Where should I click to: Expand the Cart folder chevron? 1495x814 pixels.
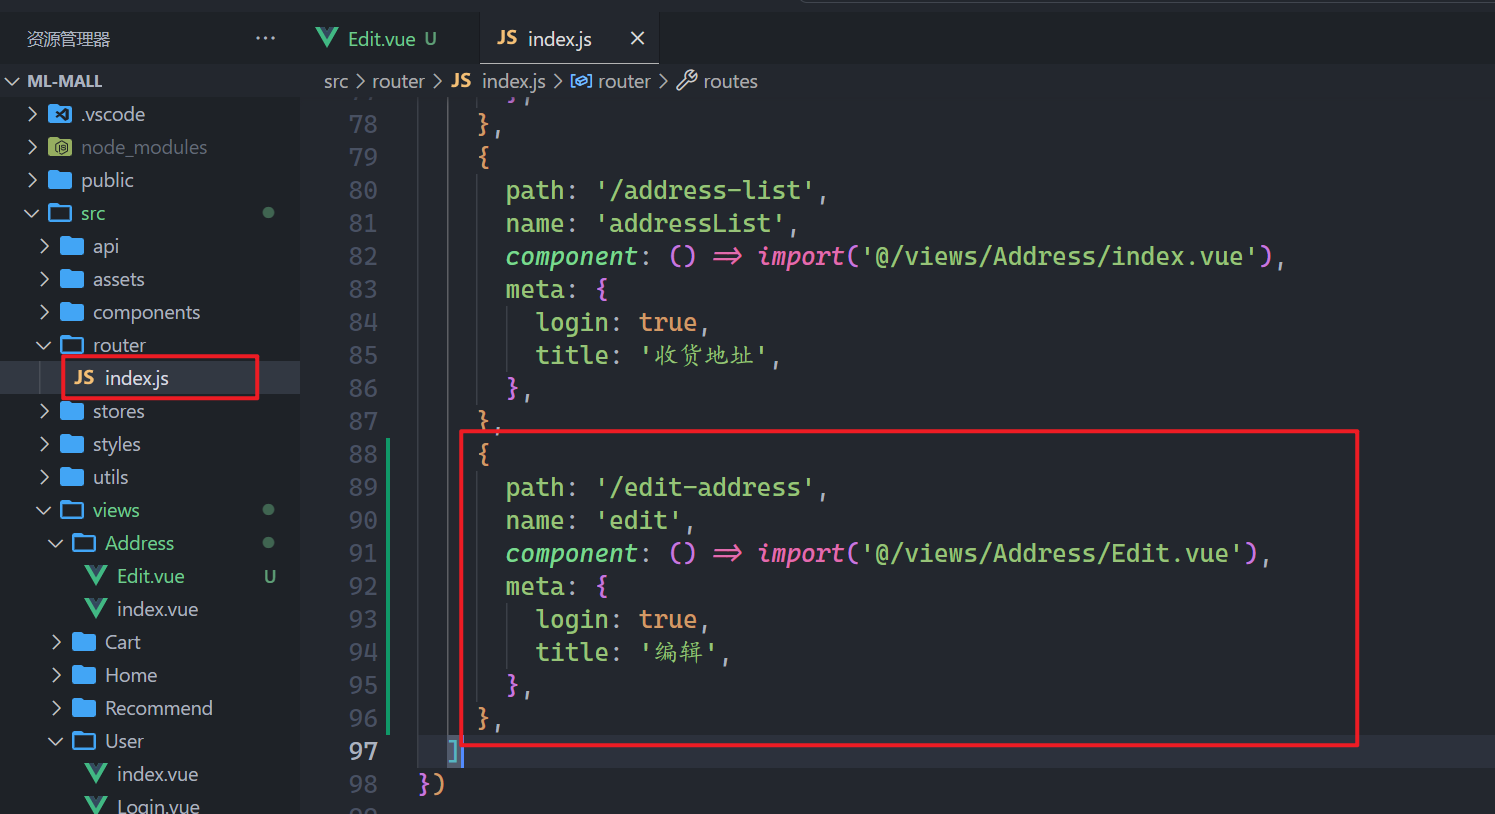click(x=56, y=642)
